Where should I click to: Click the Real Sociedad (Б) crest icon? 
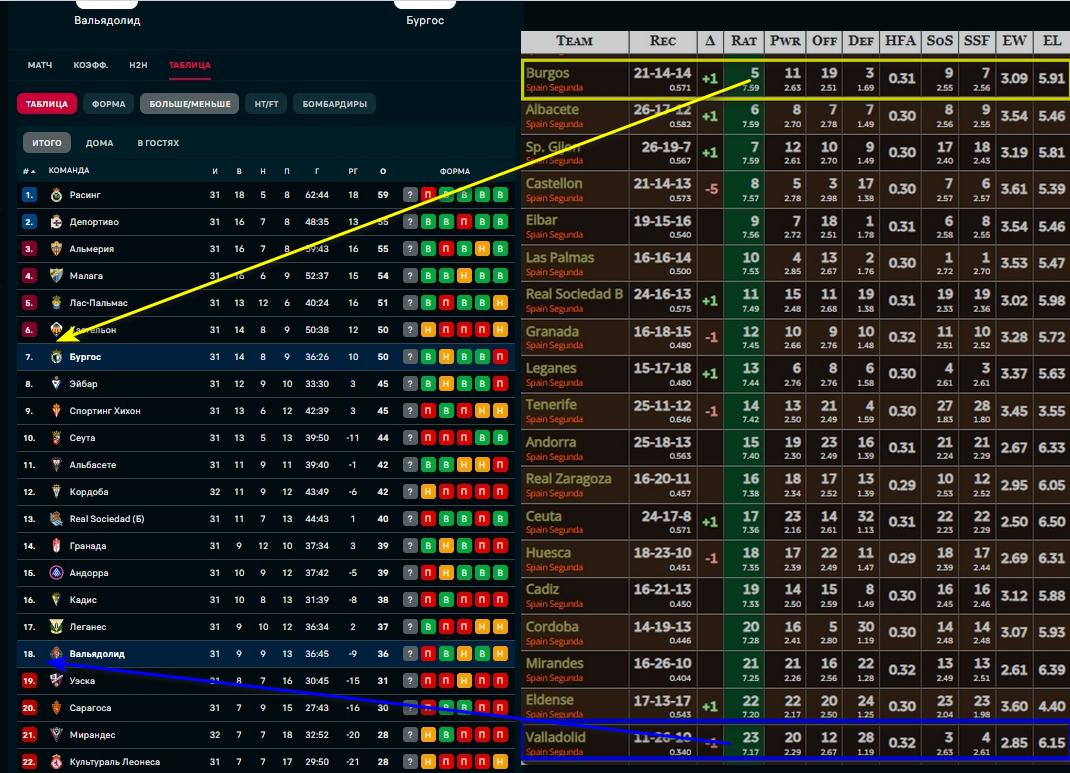(57, 519)
